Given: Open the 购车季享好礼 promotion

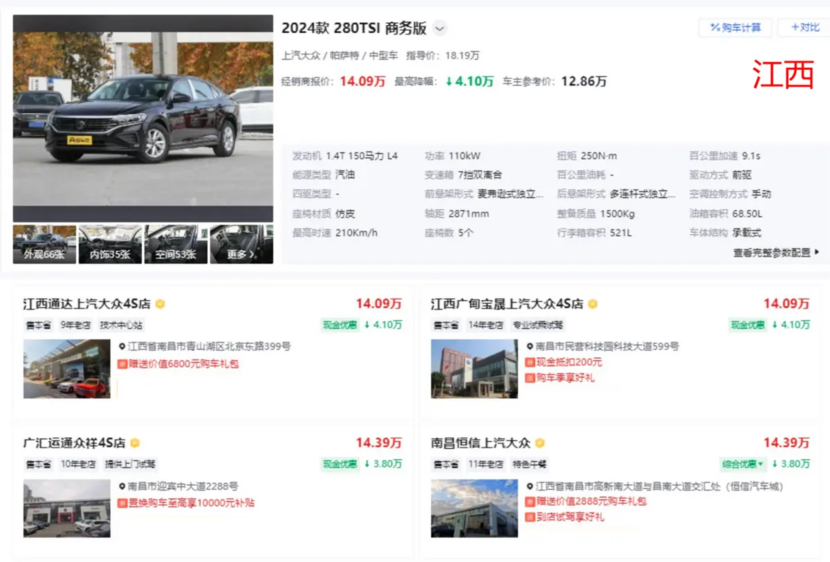Looking at the screenshot, I should 565,378.
